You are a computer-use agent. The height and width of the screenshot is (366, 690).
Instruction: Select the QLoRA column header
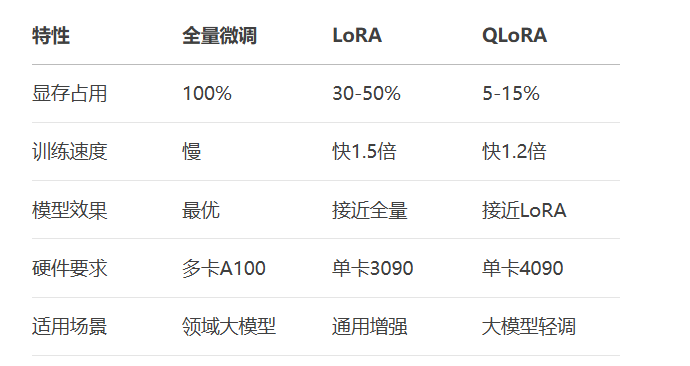click(x=514, y=36)
